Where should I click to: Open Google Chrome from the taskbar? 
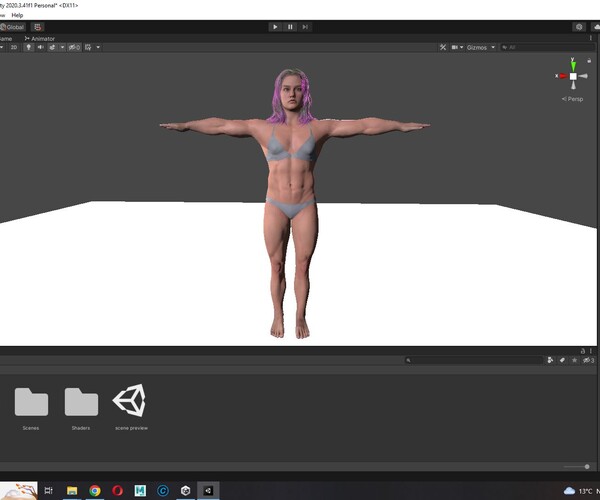click(95, 490)
